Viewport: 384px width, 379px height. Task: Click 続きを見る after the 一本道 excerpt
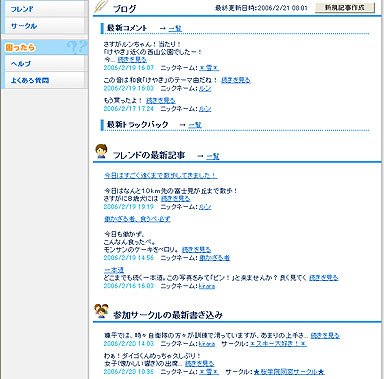pyautogui.click(x=324, y=278)
